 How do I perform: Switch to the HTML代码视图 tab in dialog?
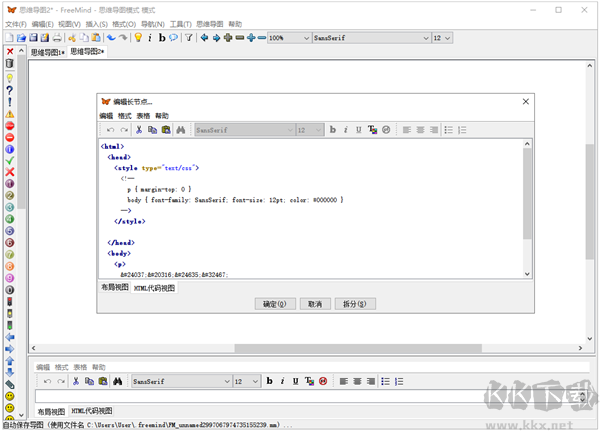(154, 288)
